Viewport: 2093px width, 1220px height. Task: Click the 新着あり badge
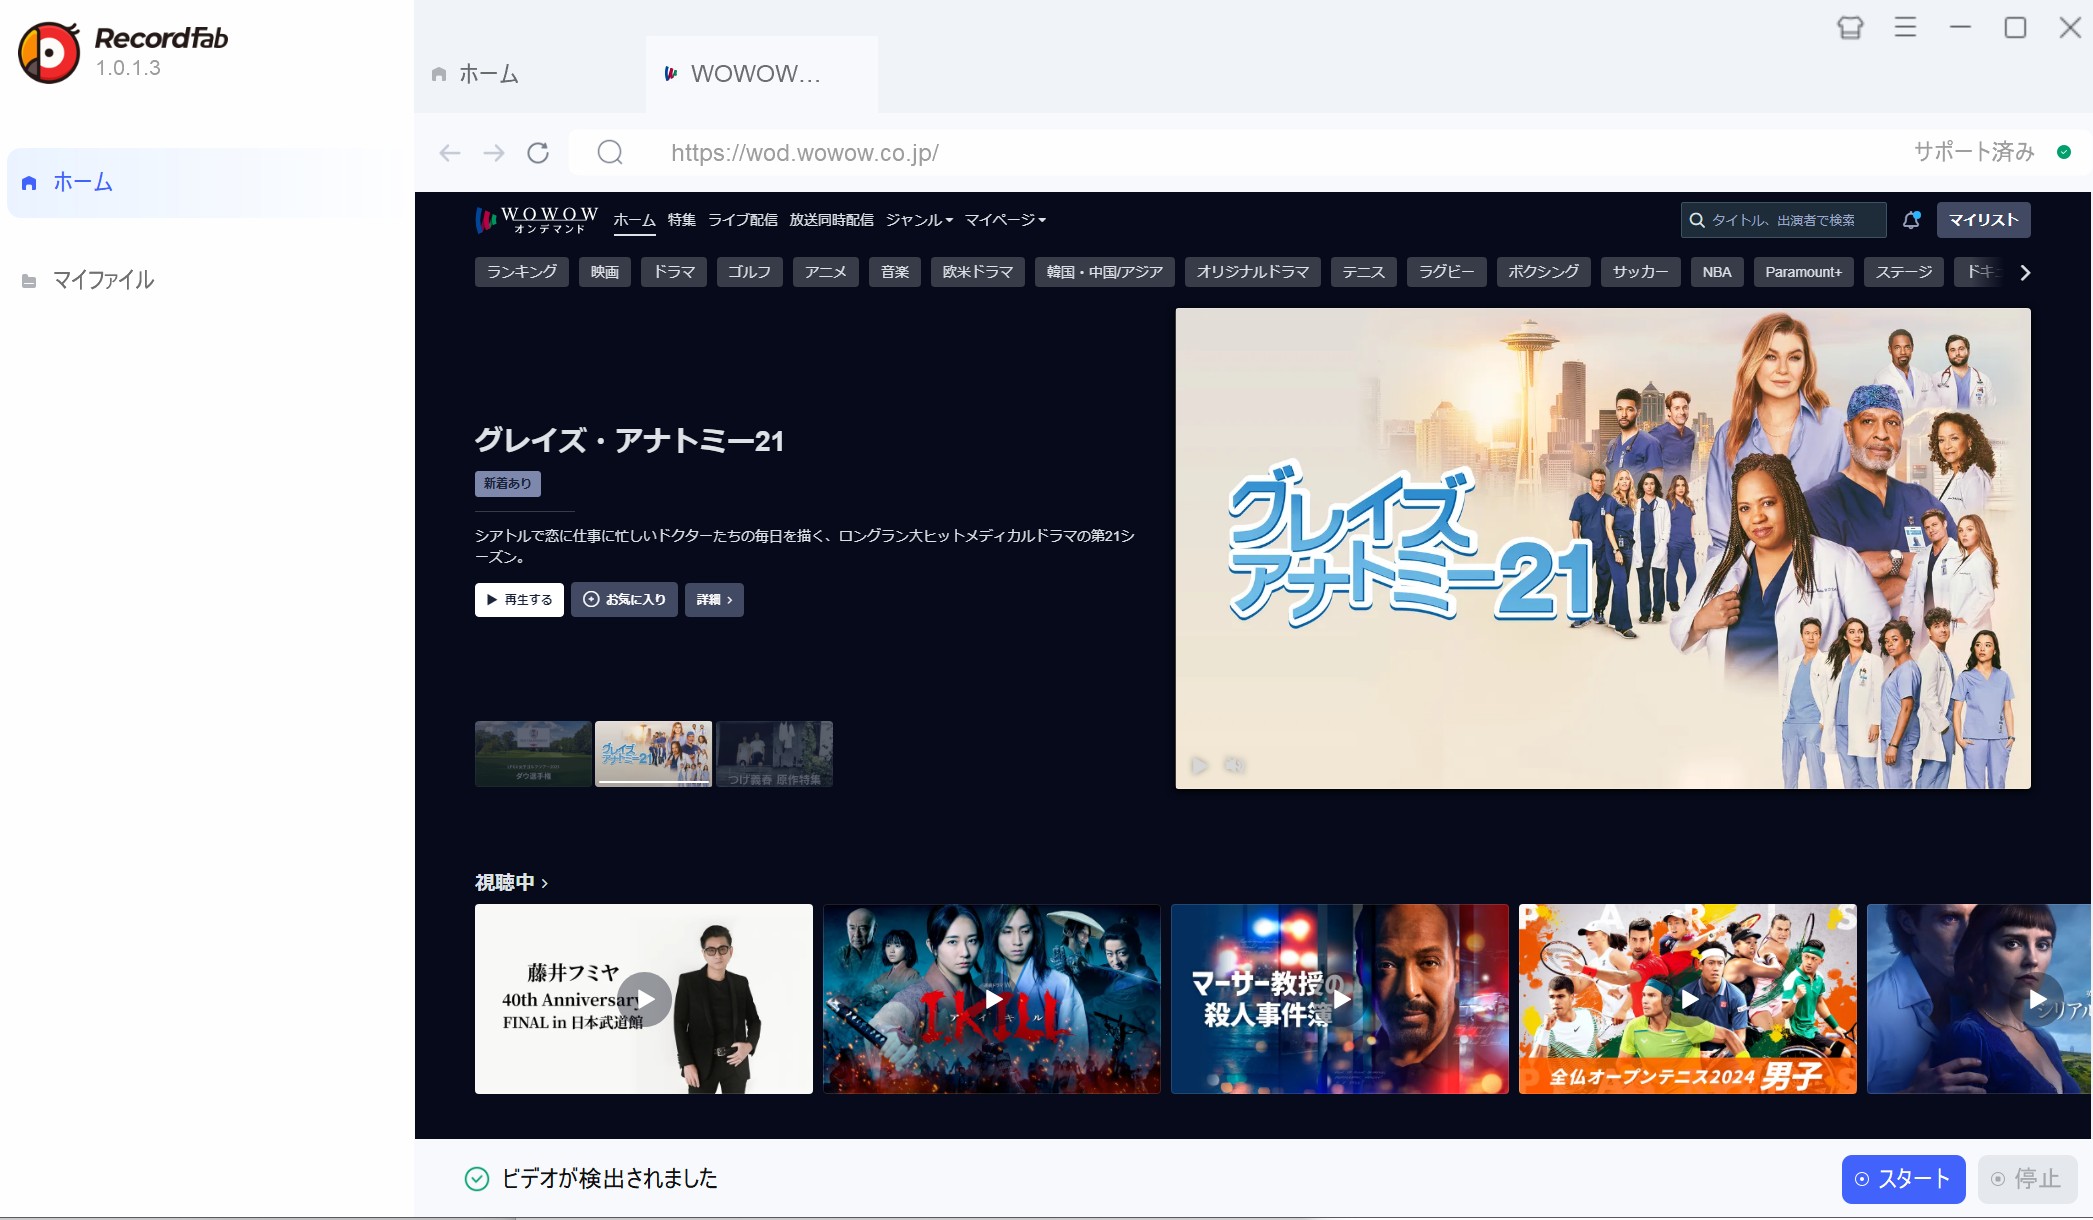pos(508,484)
